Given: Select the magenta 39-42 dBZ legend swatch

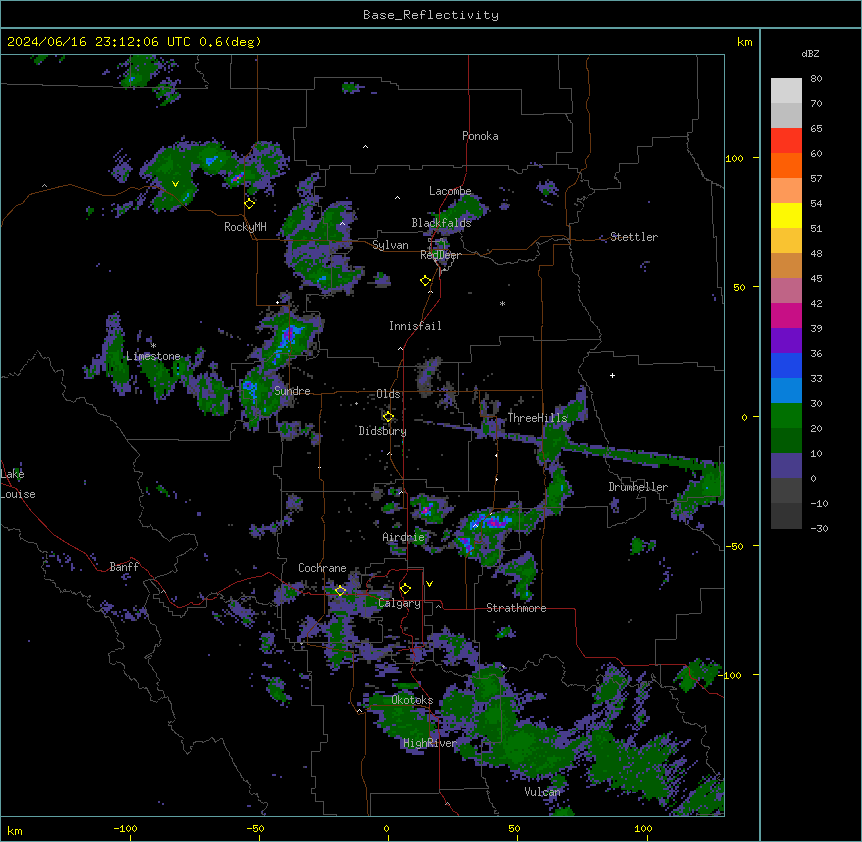Looking at the screenshot, I should point(786,316).
